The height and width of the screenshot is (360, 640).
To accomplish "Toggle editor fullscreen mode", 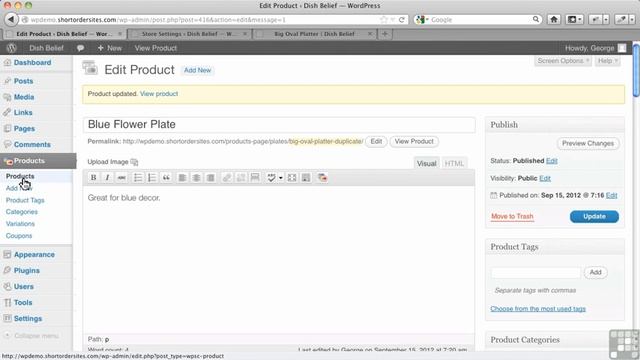I will coord(292,178).
